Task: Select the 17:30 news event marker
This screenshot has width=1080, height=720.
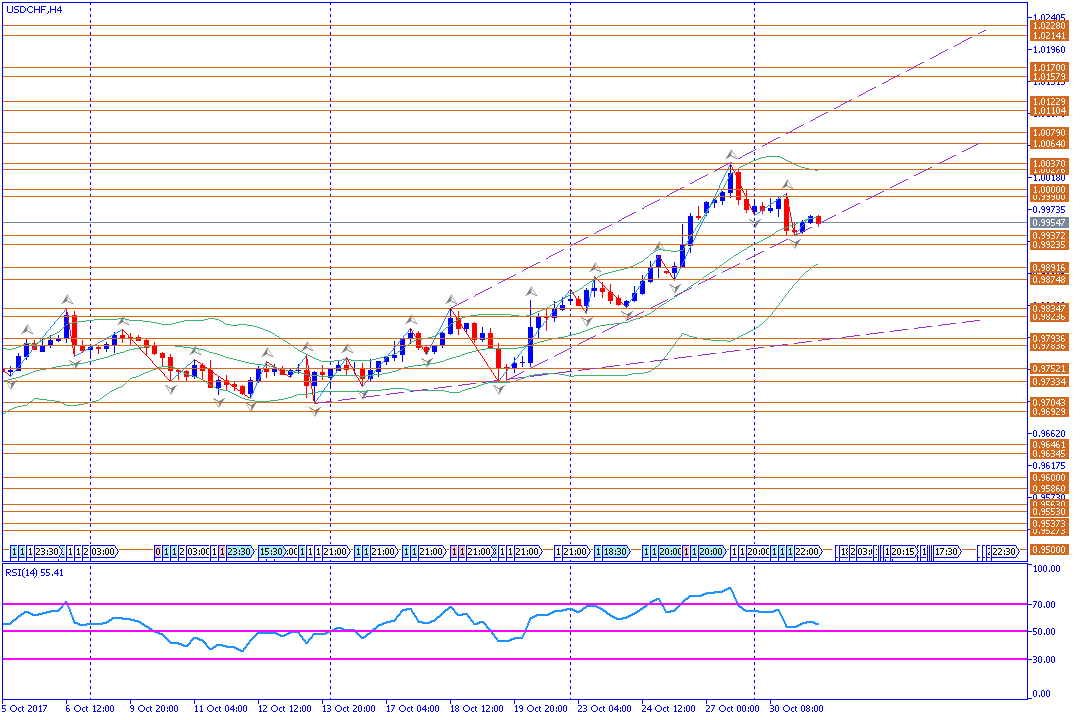Action: pyautogui.click(x=947, y=552)
